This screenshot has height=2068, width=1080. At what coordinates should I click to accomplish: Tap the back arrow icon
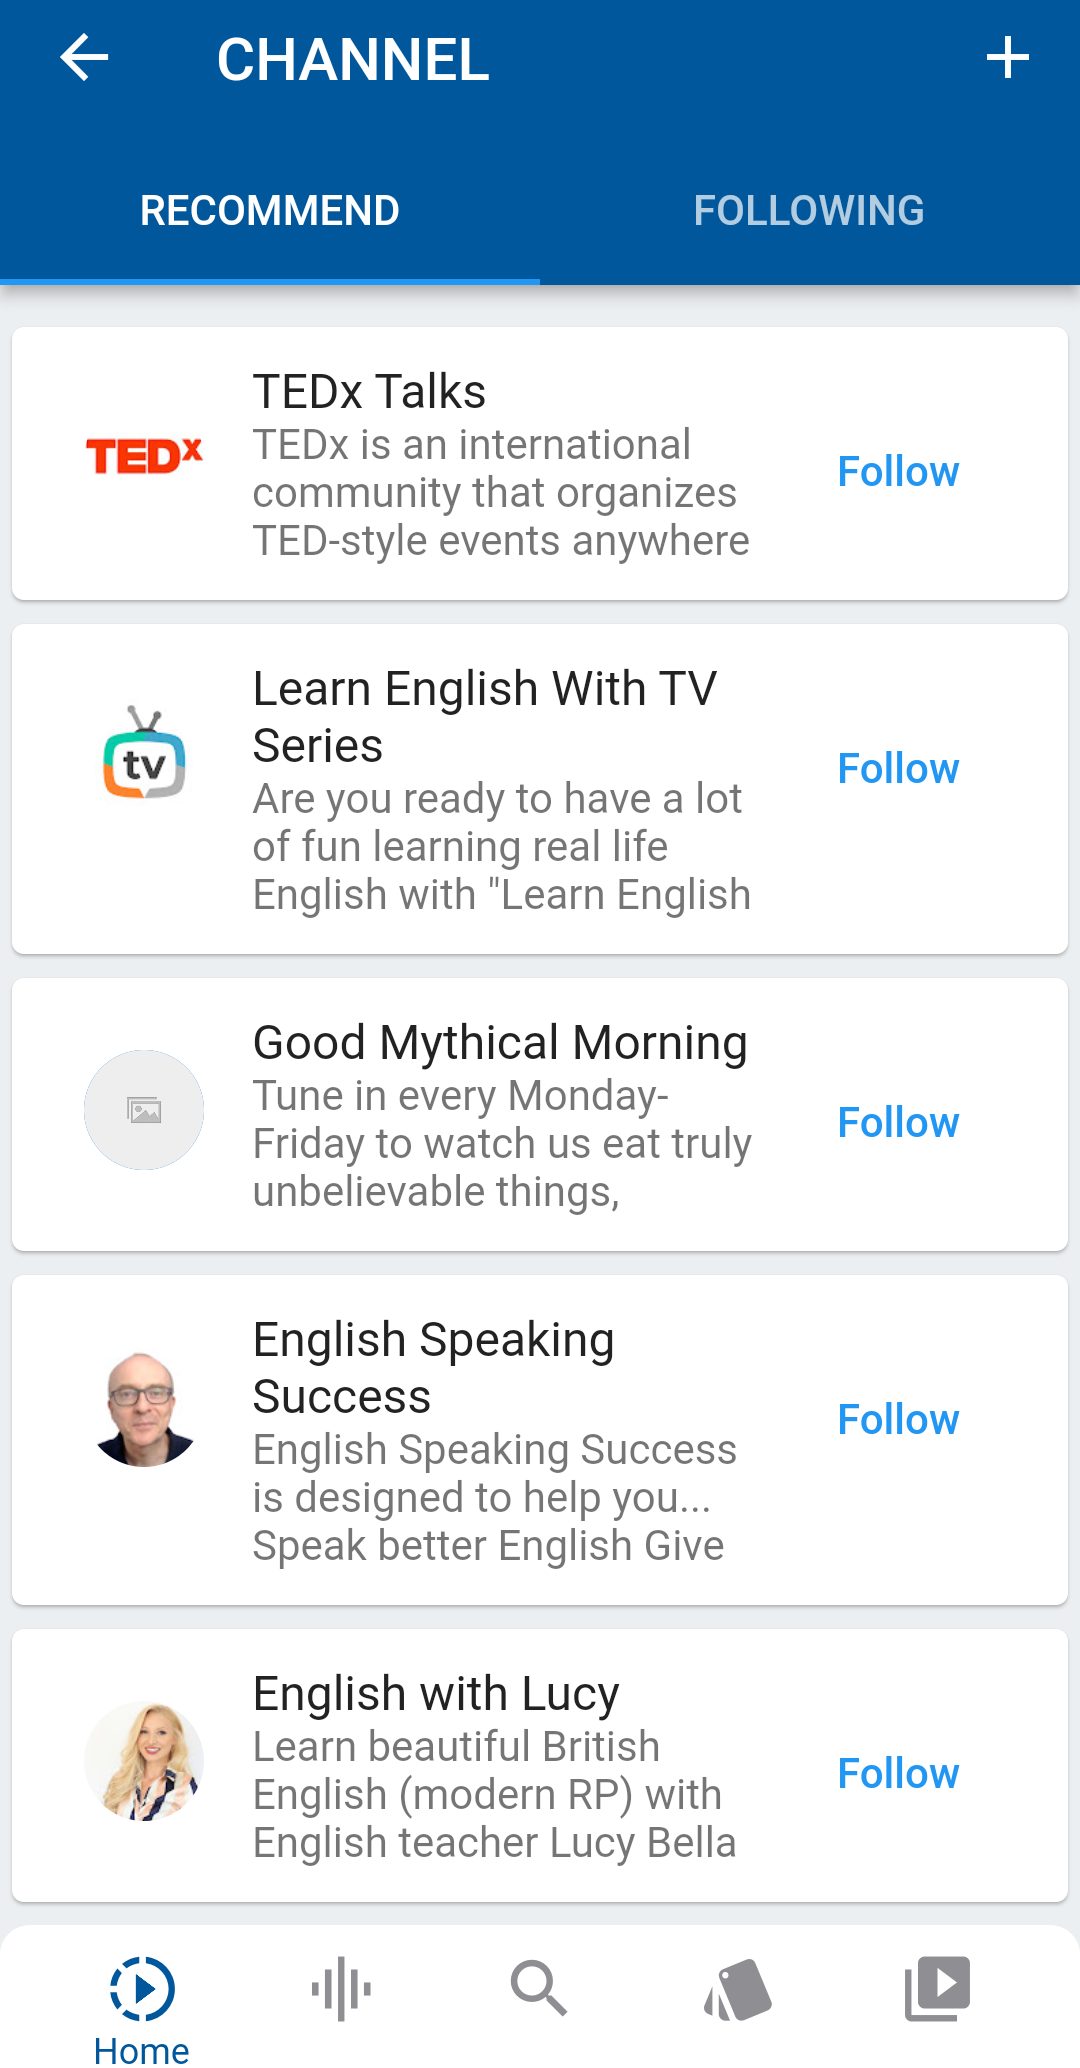[84, 58]
